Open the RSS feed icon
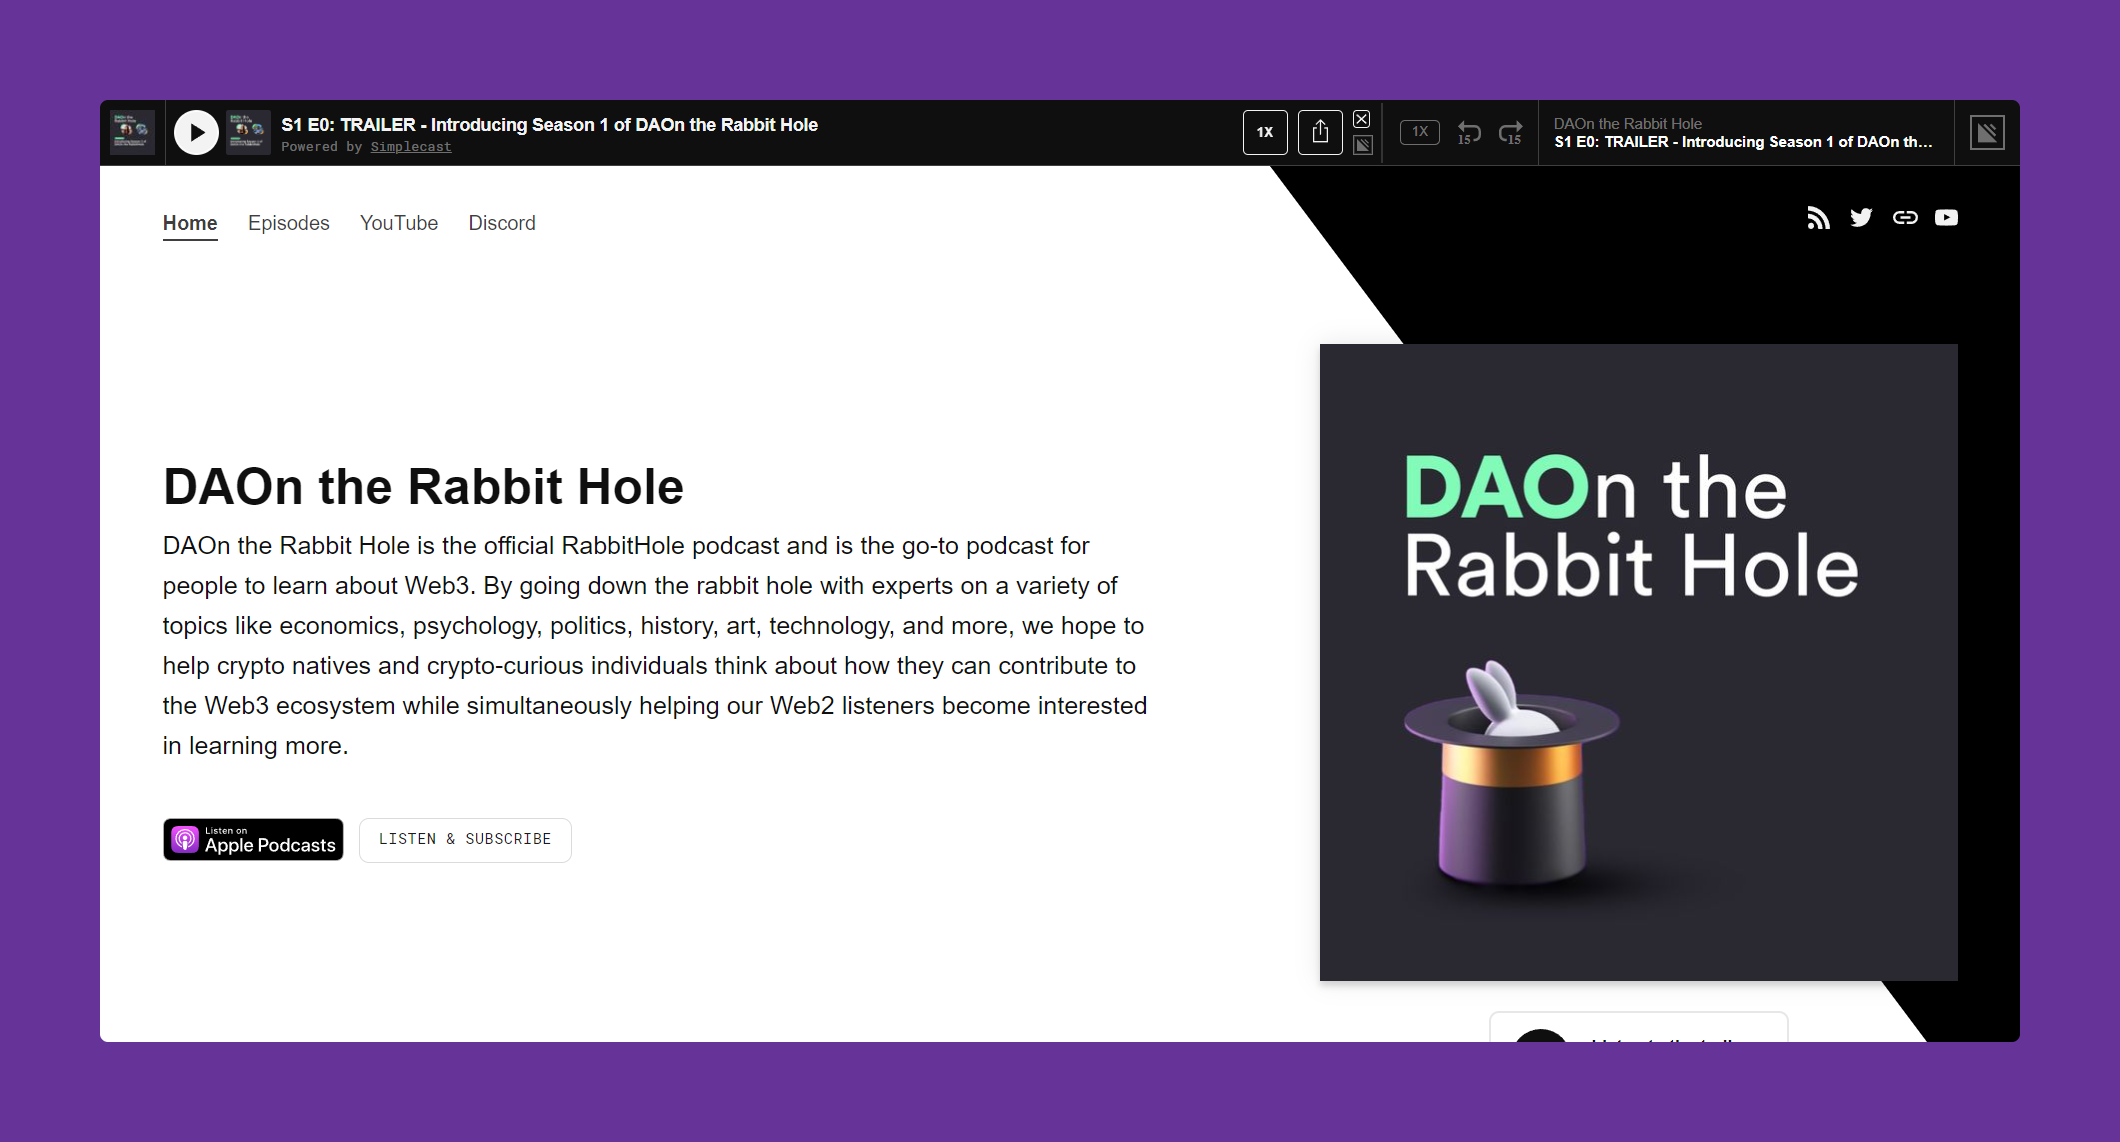The width and height of the screenshot is (2120, 1142). point(1818,218)
